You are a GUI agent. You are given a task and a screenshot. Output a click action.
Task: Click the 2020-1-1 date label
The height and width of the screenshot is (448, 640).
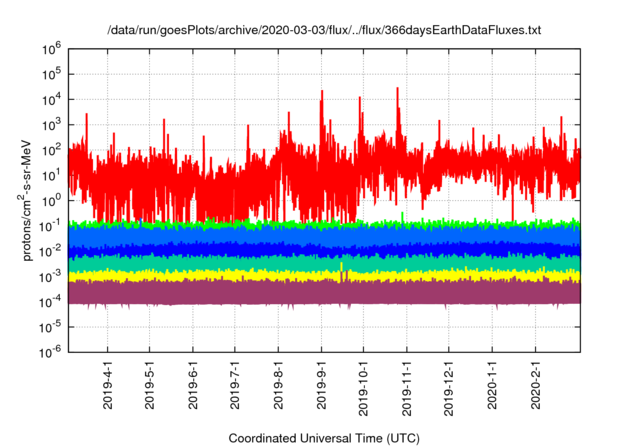pyautogui.click(x=492, y=385)
